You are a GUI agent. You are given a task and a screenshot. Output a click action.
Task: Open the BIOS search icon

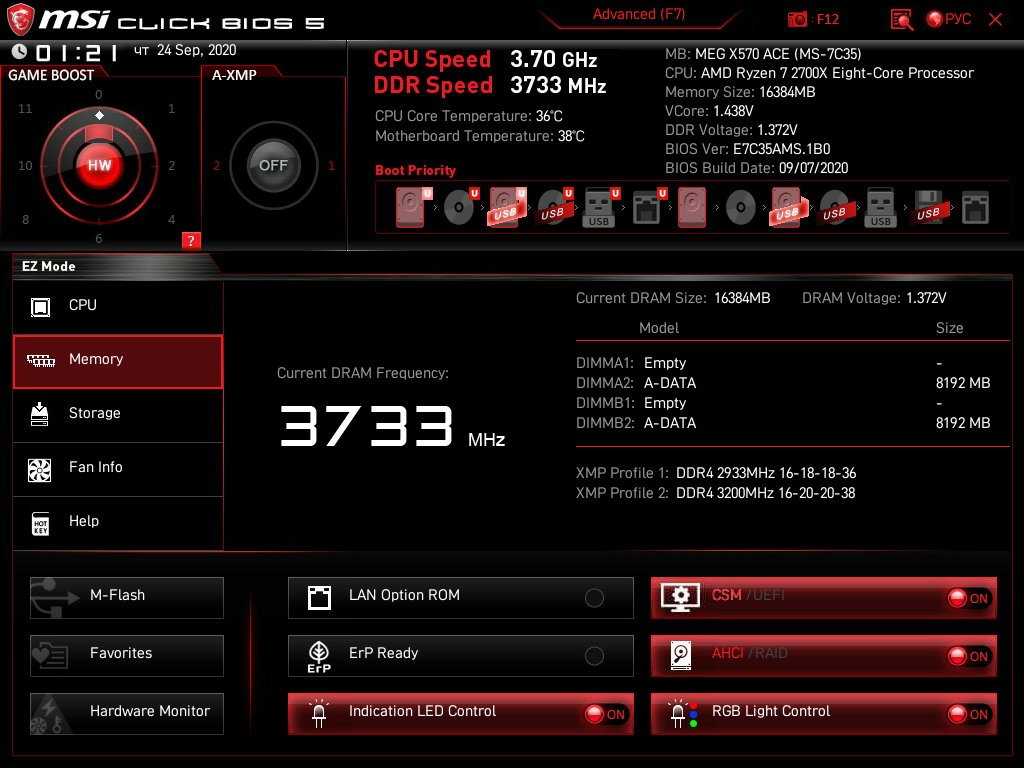[x=901, y=19]
